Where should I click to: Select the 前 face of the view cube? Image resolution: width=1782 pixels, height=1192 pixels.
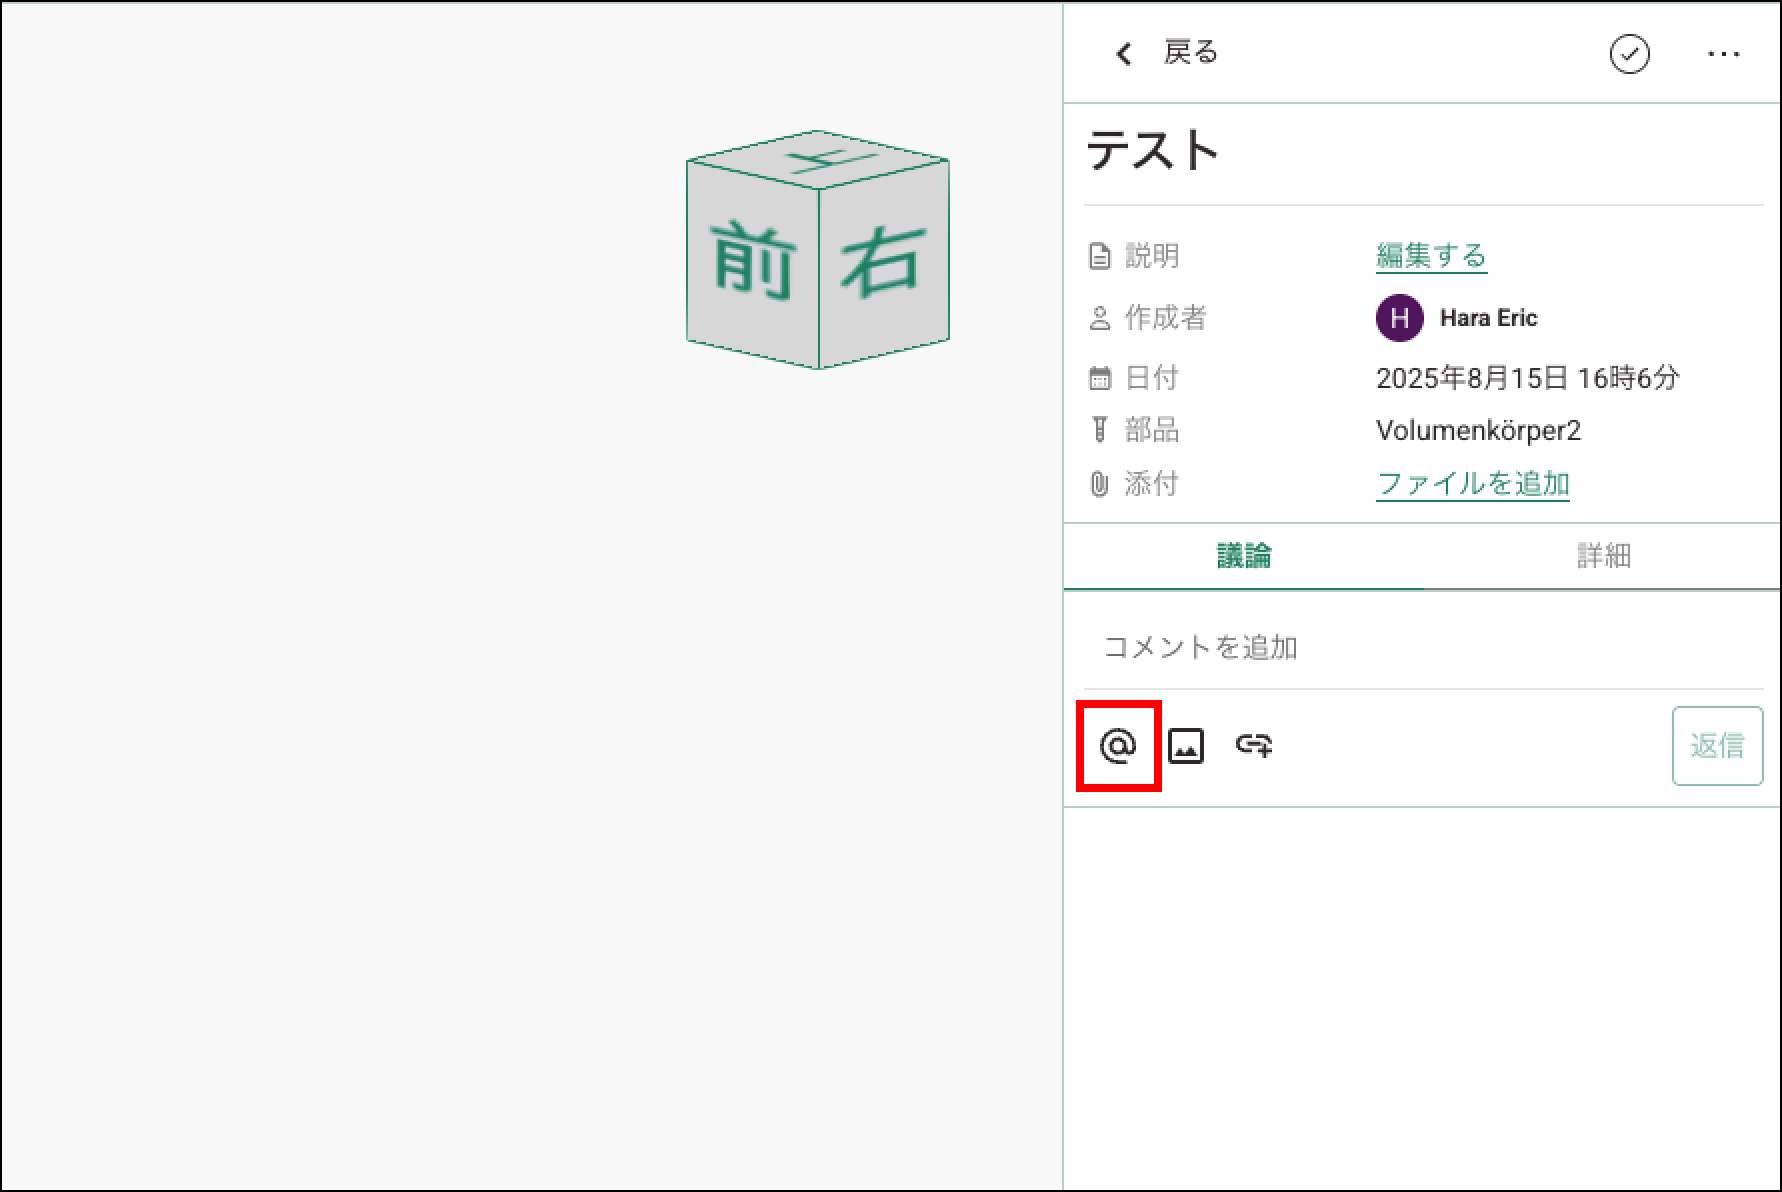pyautogui.click(x=753, y=262)
